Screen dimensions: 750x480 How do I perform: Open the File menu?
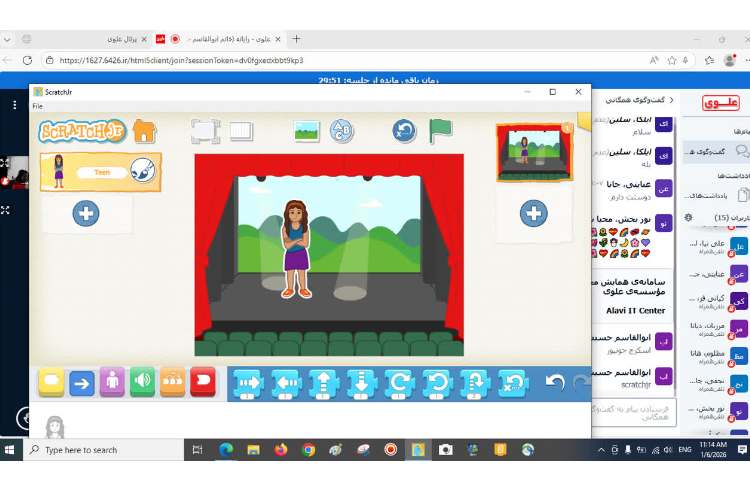tap(38, 106)
